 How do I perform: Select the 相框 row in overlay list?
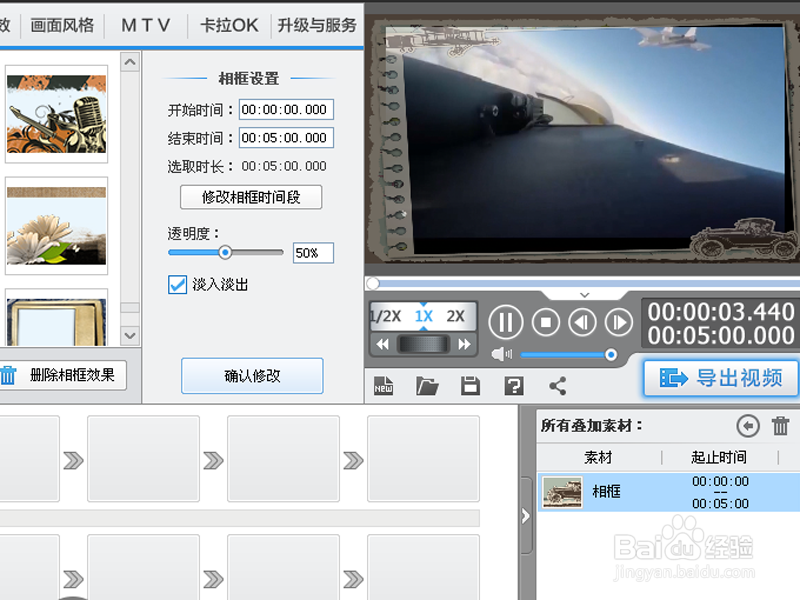pyautogui.click(x=668, y=492)
